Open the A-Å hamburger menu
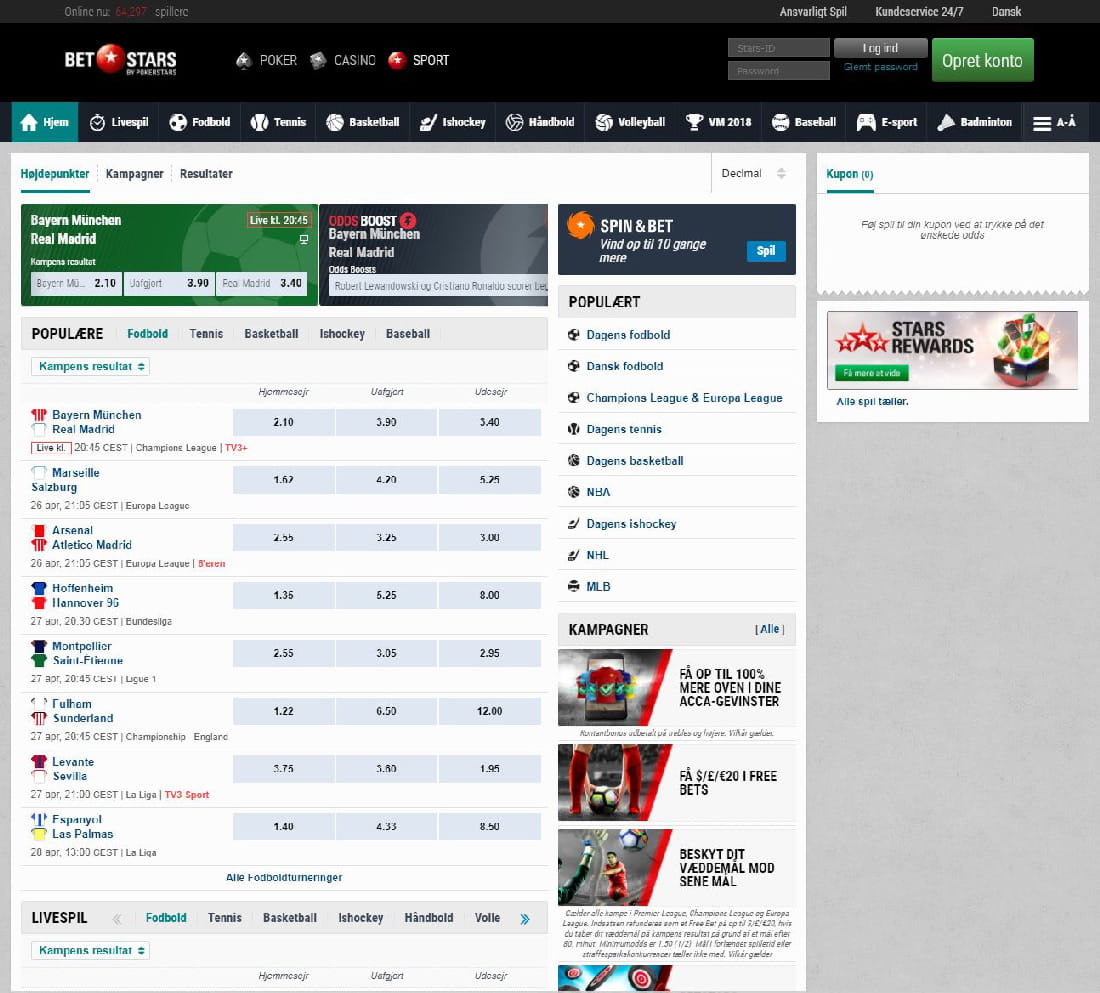Image resolution: width=1100 pixels, height=993 pixels. click(x=1054, y=122)
